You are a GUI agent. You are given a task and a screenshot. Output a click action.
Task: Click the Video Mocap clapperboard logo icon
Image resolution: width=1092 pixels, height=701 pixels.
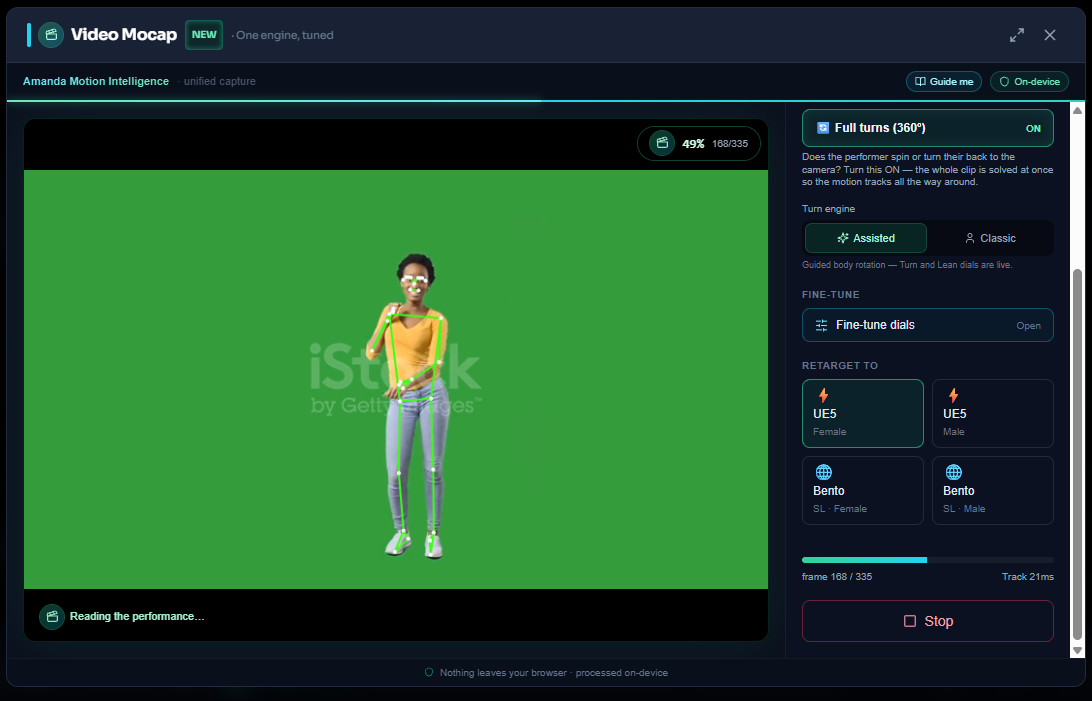(x=51, y=35)
